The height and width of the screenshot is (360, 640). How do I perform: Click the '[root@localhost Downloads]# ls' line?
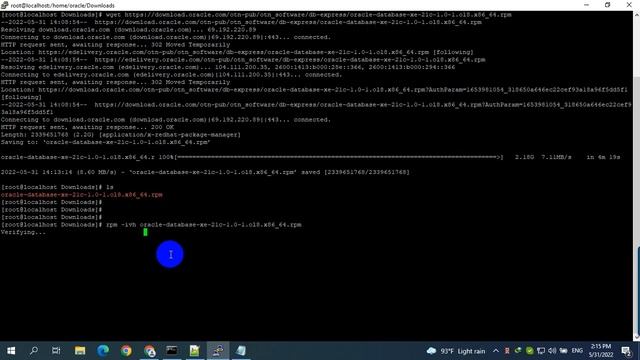[x=57, y=187]
